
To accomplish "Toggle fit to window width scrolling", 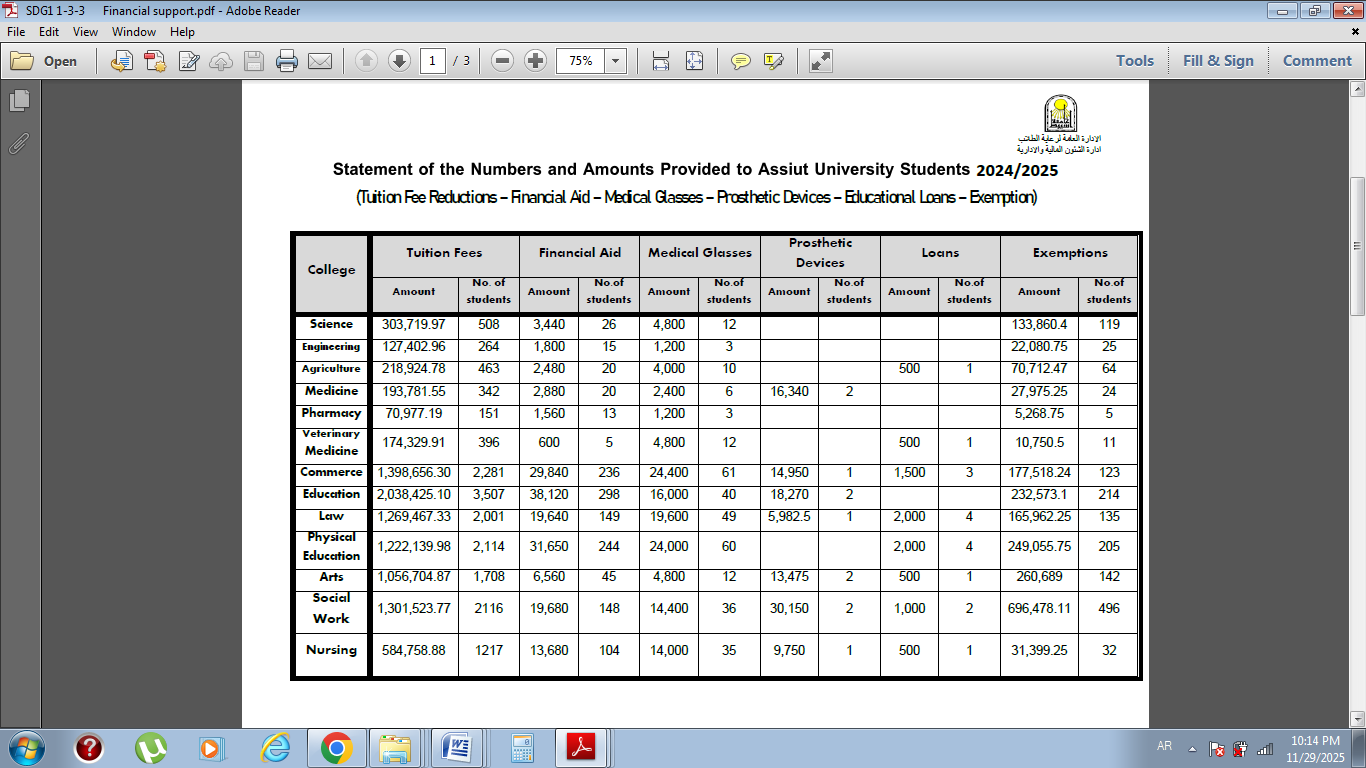I will point(661,61).
